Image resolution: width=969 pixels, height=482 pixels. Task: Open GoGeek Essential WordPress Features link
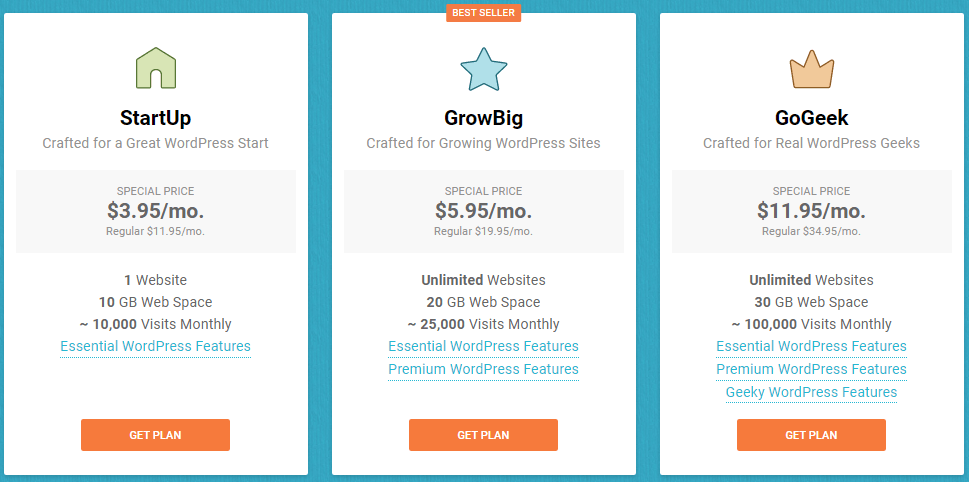point(811,346)
